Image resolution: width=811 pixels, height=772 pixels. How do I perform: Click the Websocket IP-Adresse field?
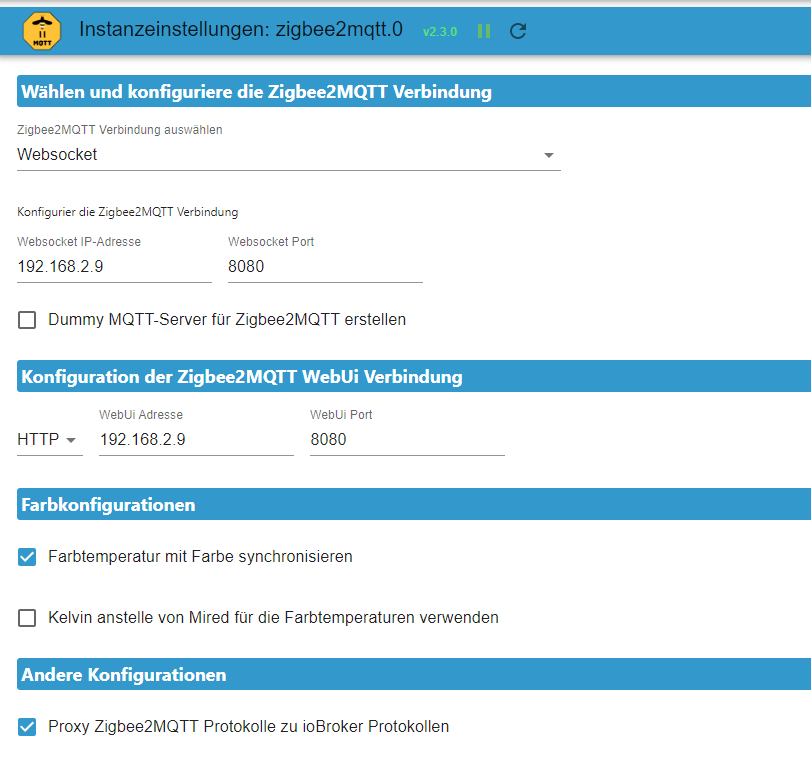click(114, 267)
